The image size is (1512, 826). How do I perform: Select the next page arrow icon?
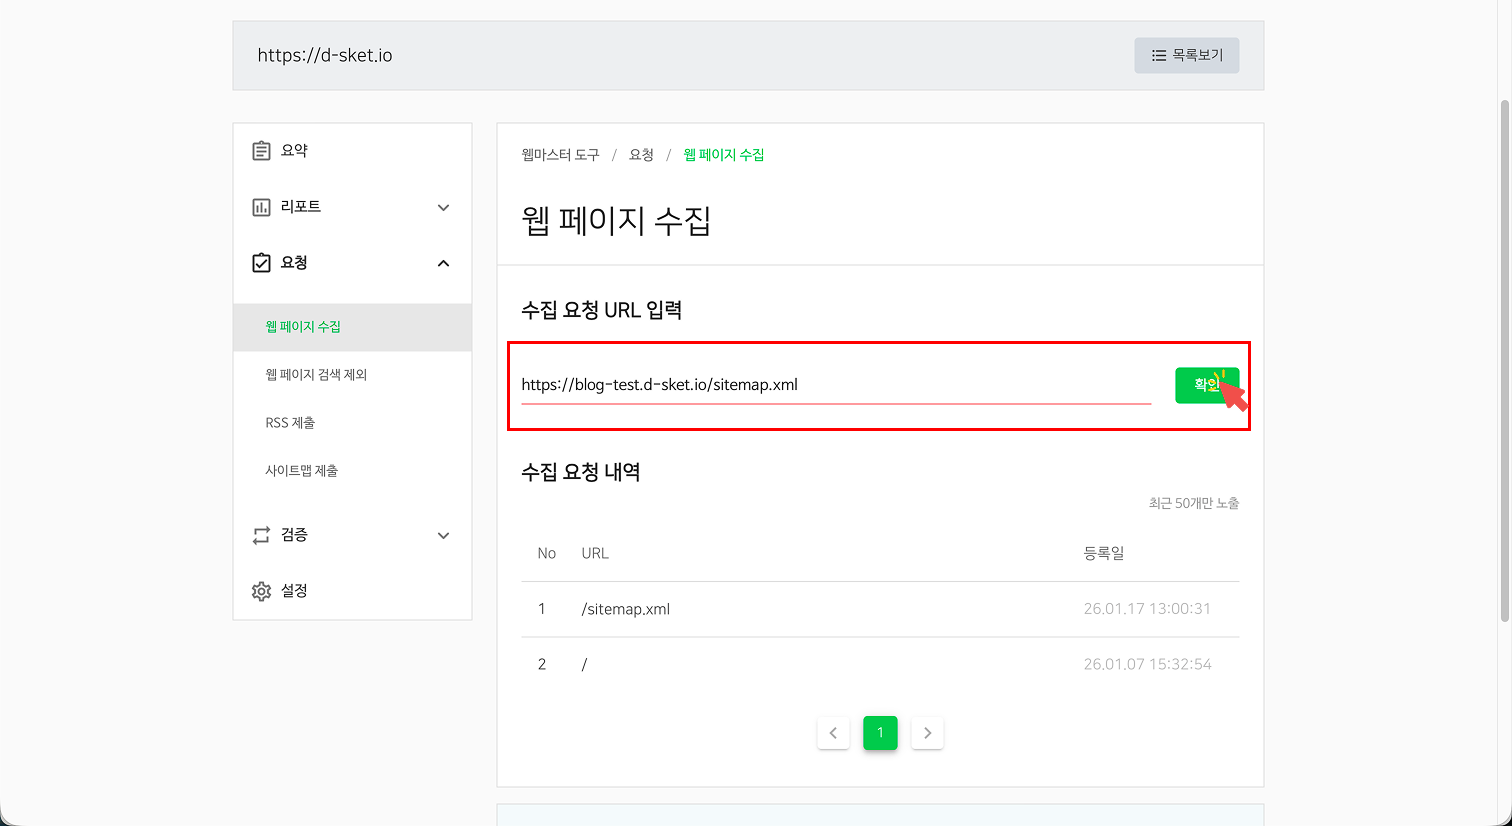pyautogui.click(x=927, y=732)
